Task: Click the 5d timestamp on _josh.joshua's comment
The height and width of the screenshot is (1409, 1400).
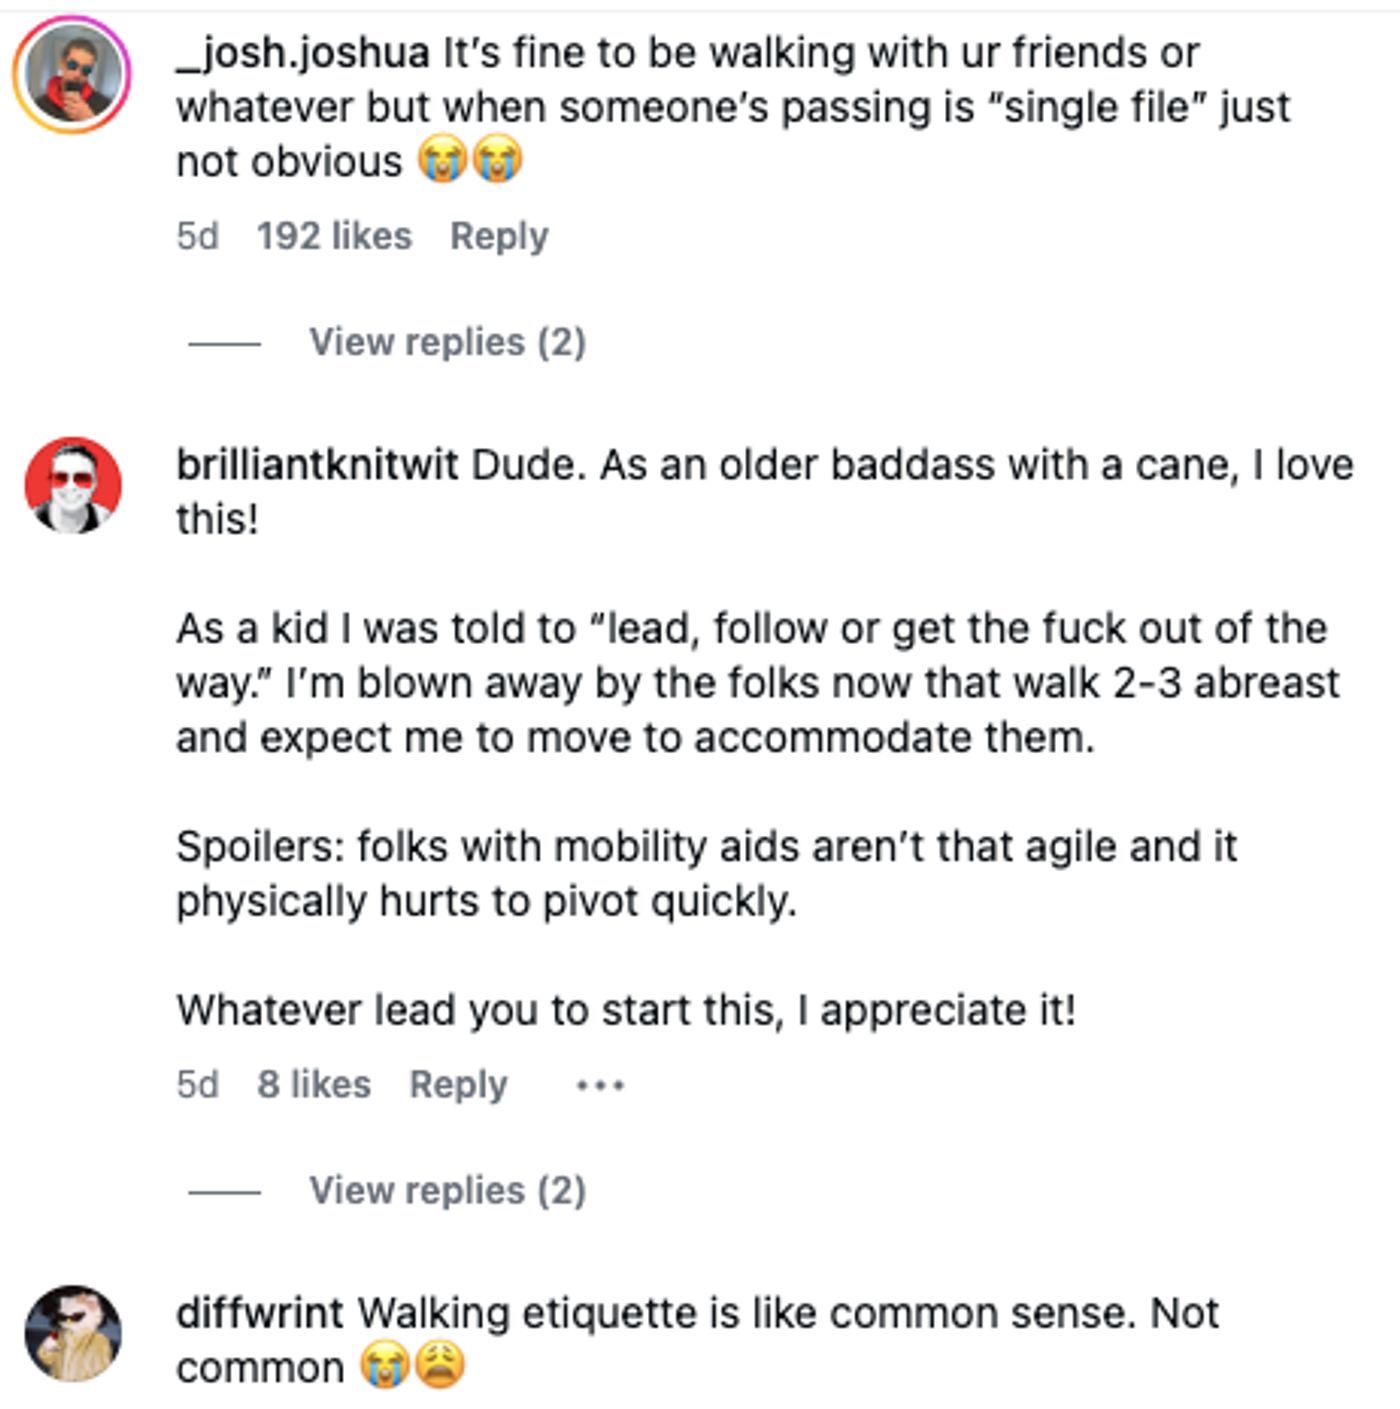Action: pyautogui.click(x=197, y=237)
